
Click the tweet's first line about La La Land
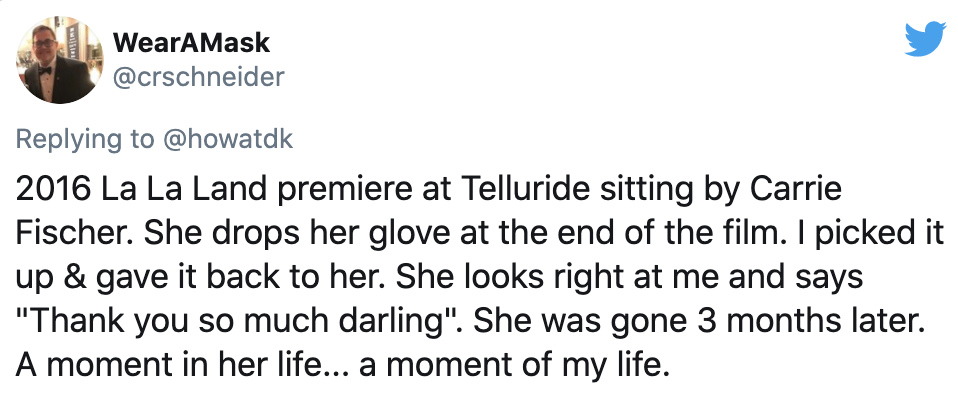point(428,190)
